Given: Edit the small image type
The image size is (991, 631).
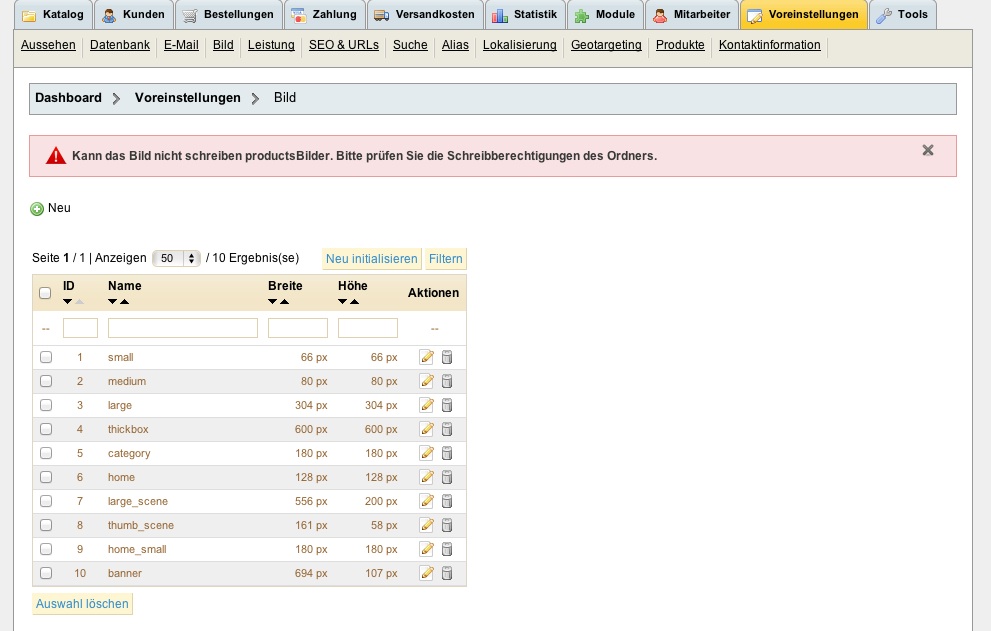Looking at the screenshot, I should pyautogui.click(x=427, y=357).
